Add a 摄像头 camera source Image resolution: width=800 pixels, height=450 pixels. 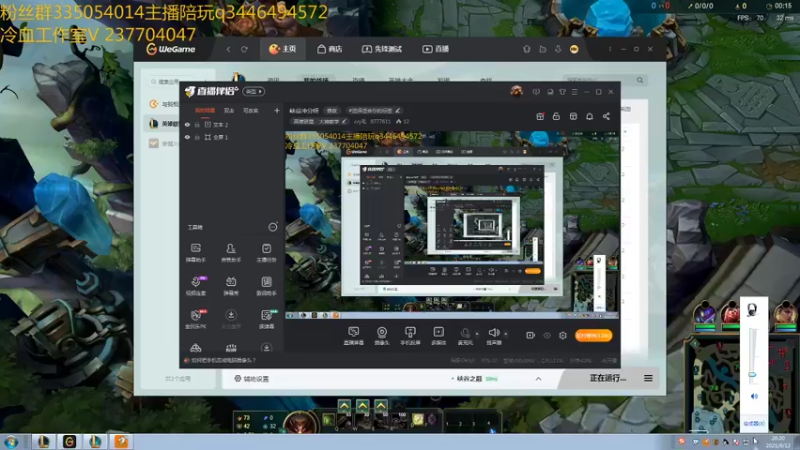pos(382,336)
